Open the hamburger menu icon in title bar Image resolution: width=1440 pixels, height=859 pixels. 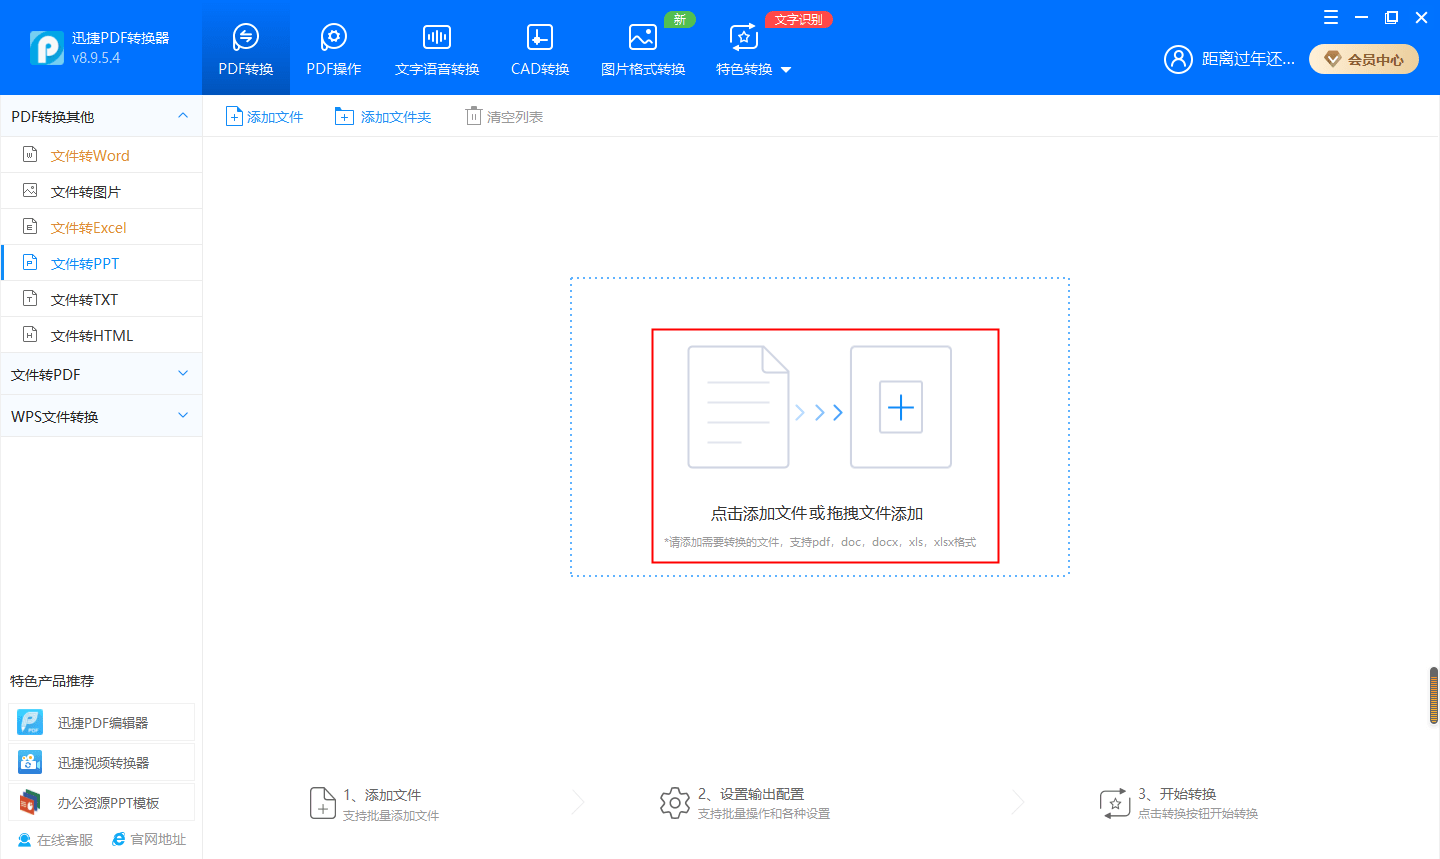tap(1330, 17)
